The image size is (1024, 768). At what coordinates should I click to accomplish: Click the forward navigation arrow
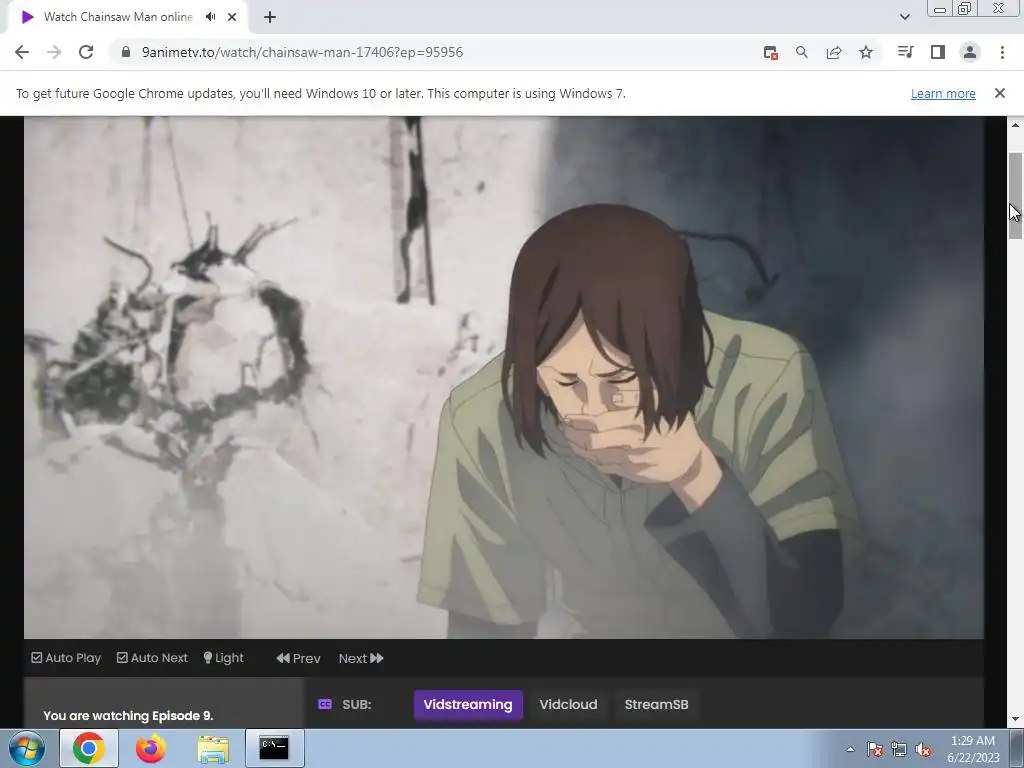click(54, 52)
